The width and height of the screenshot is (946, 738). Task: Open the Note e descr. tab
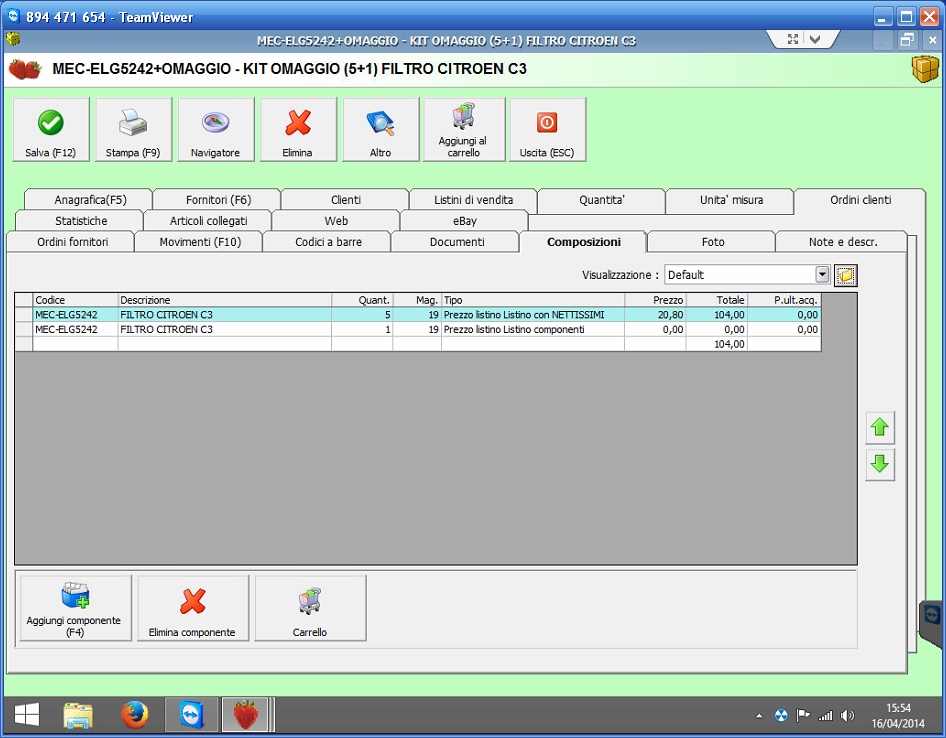842,242
